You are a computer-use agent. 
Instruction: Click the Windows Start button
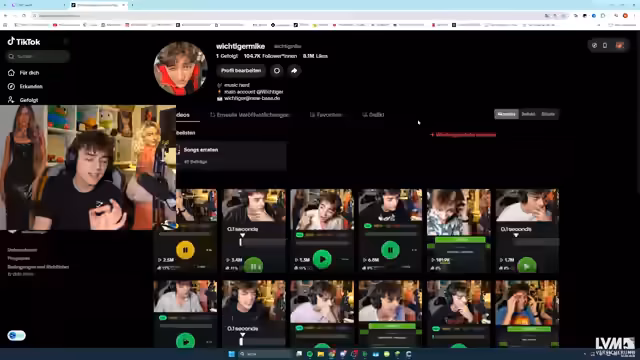click(231, 354)
